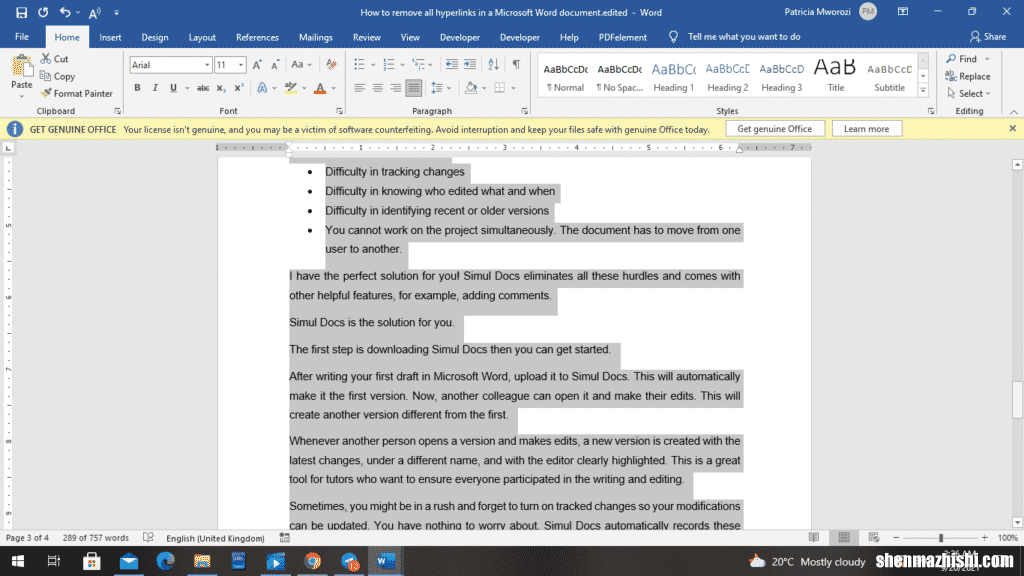Copy the selected text
The height and width of the screenshot is (576, 1024).
click(57, 76)
